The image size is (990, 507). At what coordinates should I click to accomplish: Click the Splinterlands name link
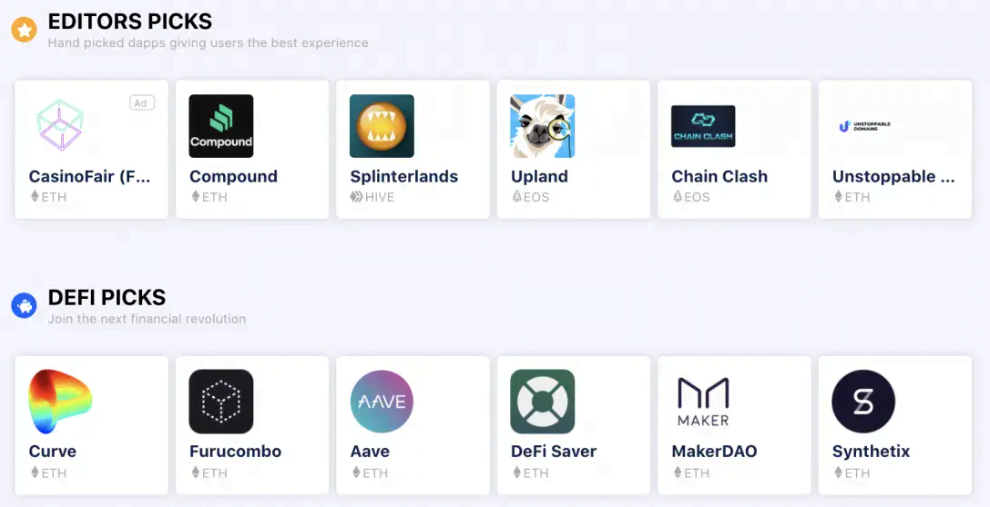pos(404,176)
